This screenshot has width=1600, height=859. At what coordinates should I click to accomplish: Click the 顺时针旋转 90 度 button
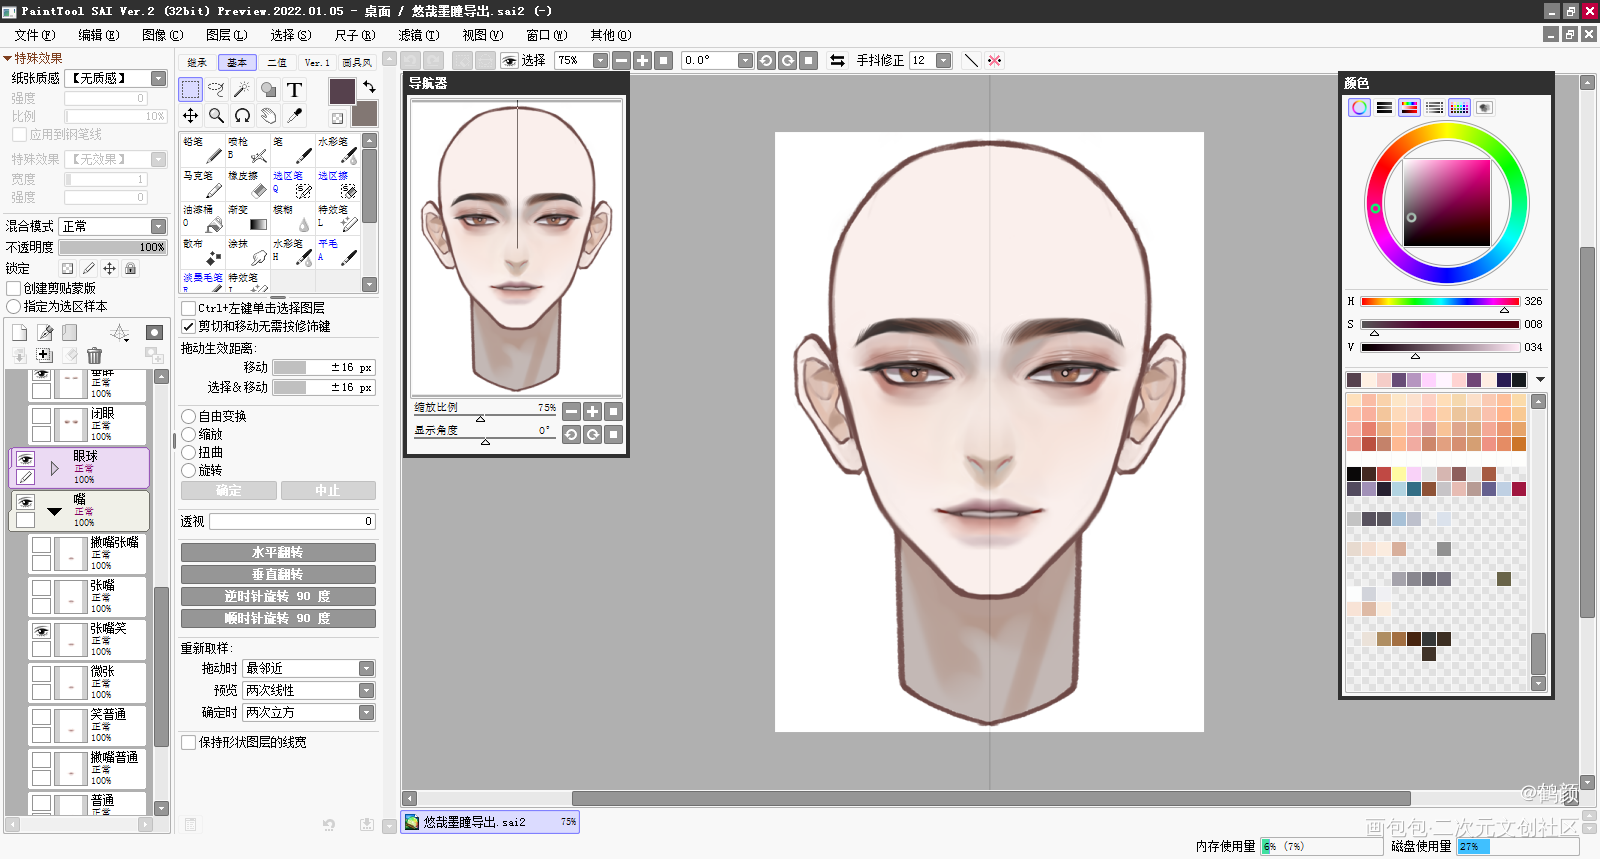(x=278, y=619)
